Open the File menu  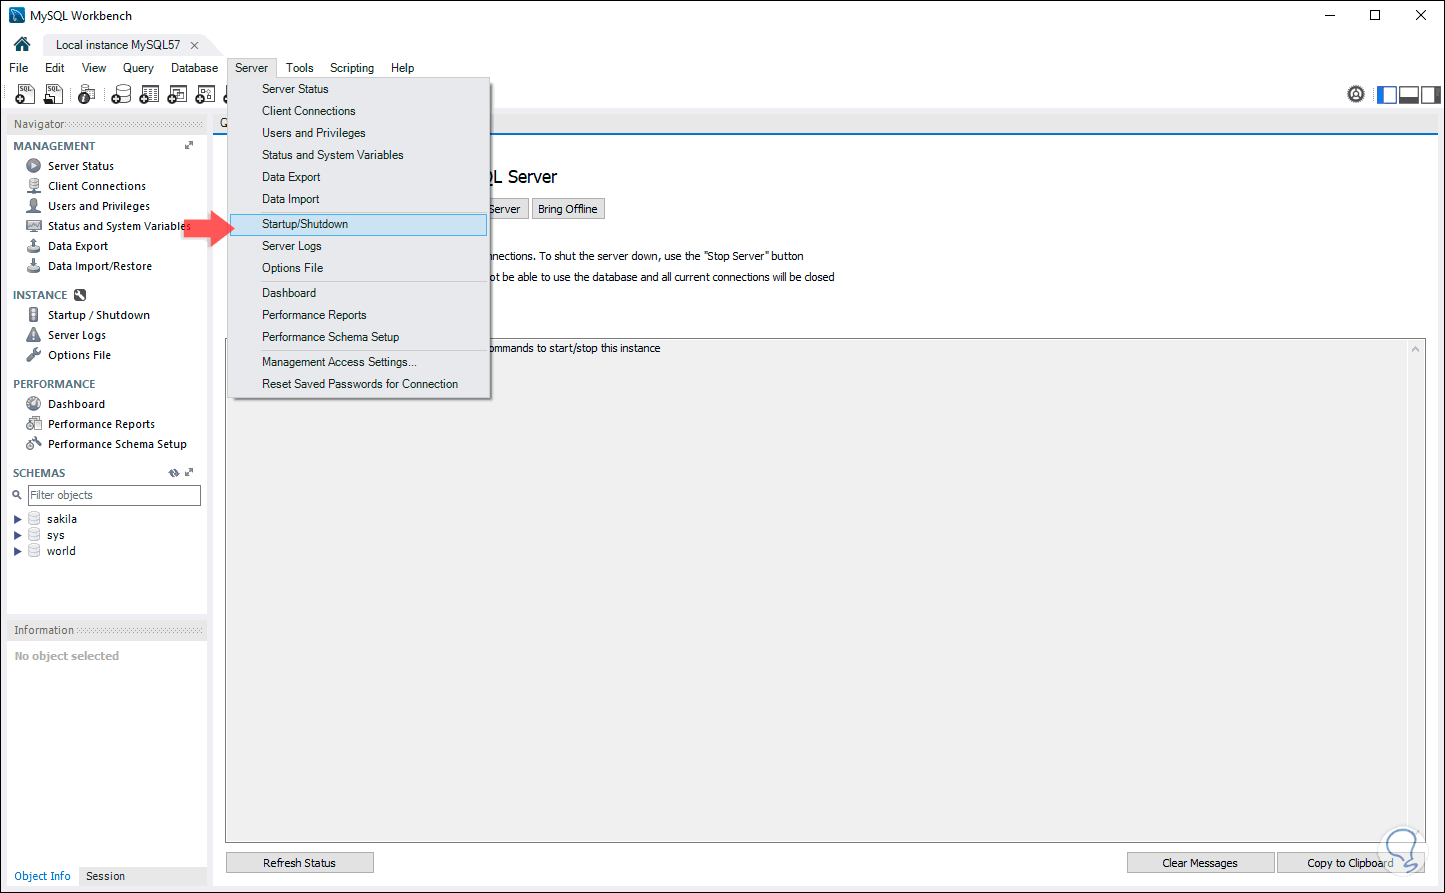coord(19,68)
